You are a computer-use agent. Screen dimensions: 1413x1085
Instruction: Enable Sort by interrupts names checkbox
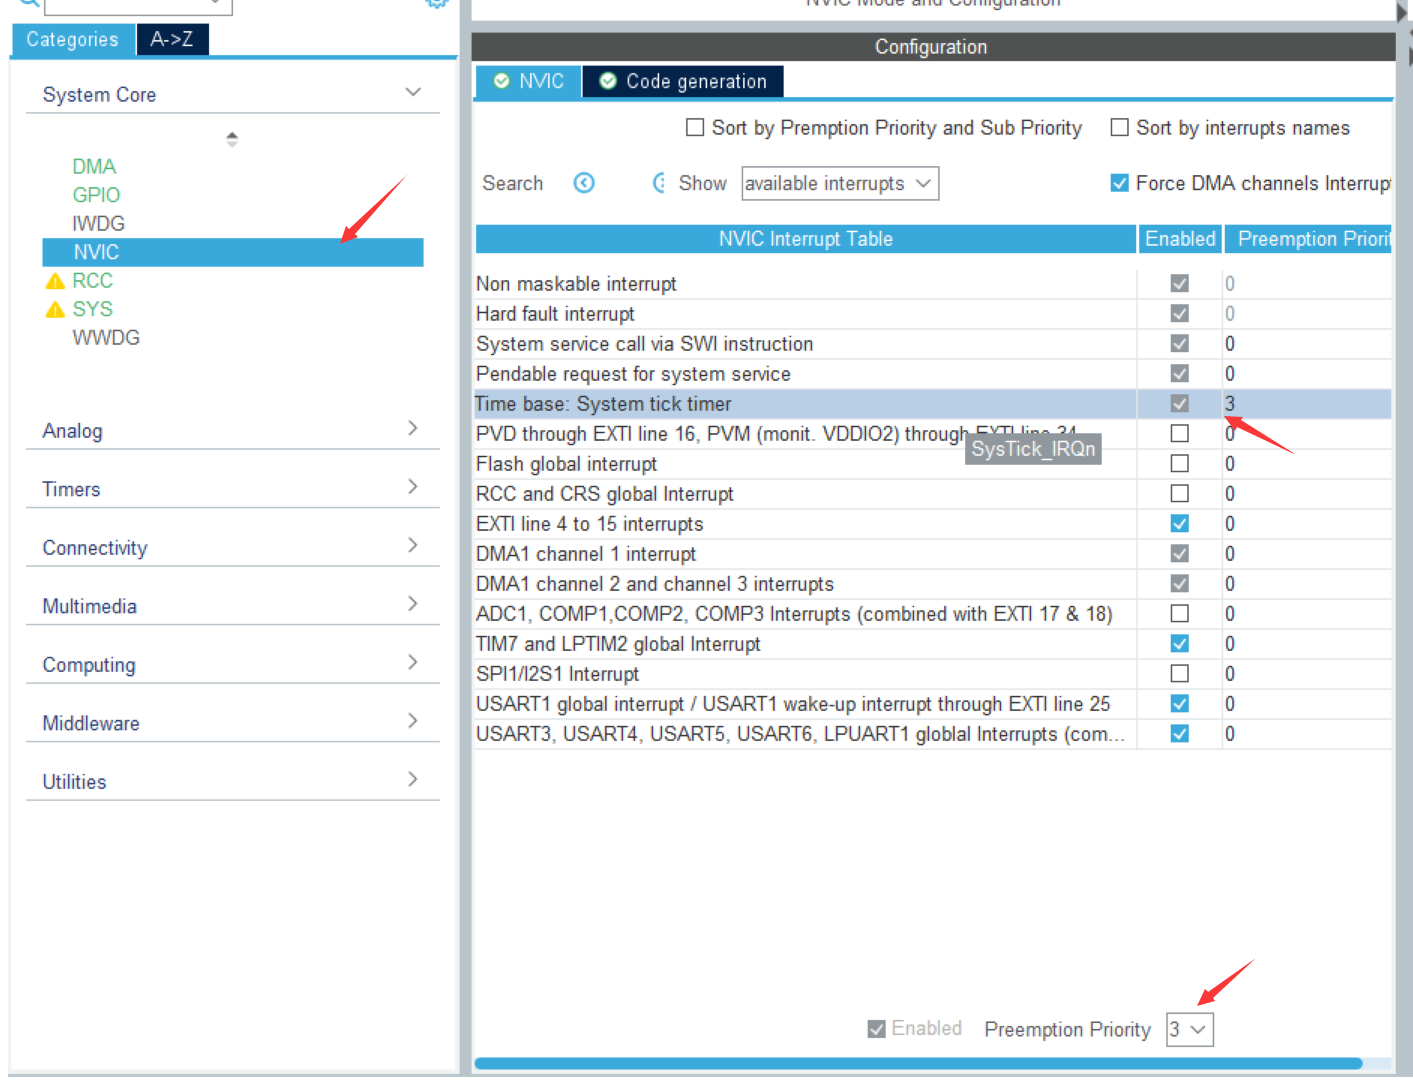pyautogui.click(x=1120, y=127)
